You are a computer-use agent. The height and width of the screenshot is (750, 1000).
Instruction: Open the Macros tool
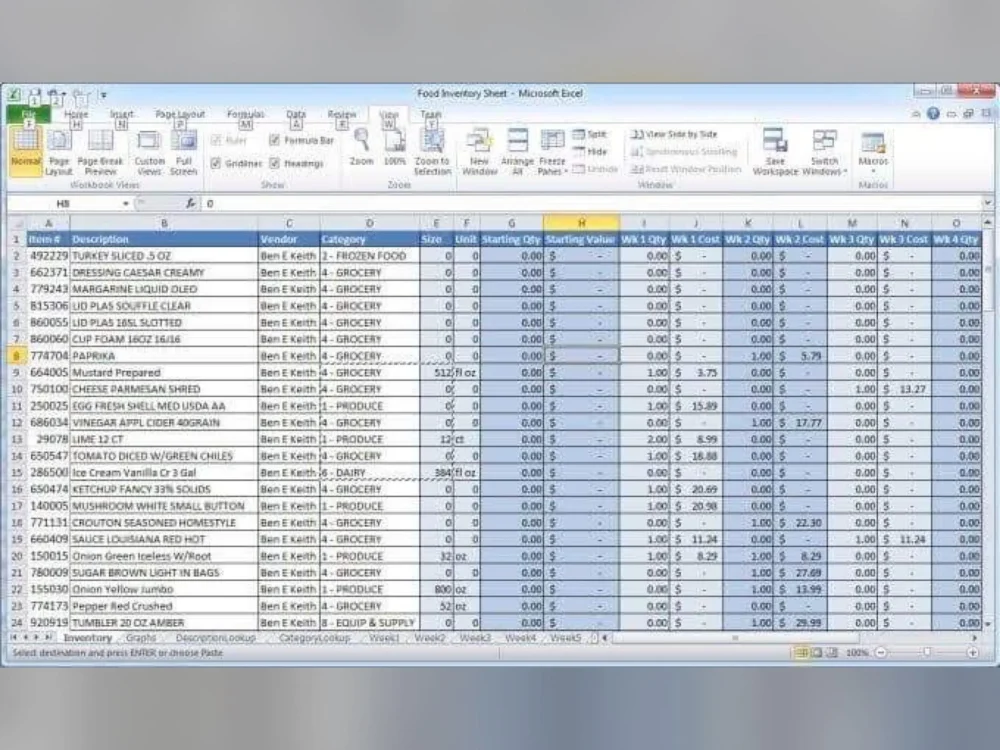click(x=872, y=150)
